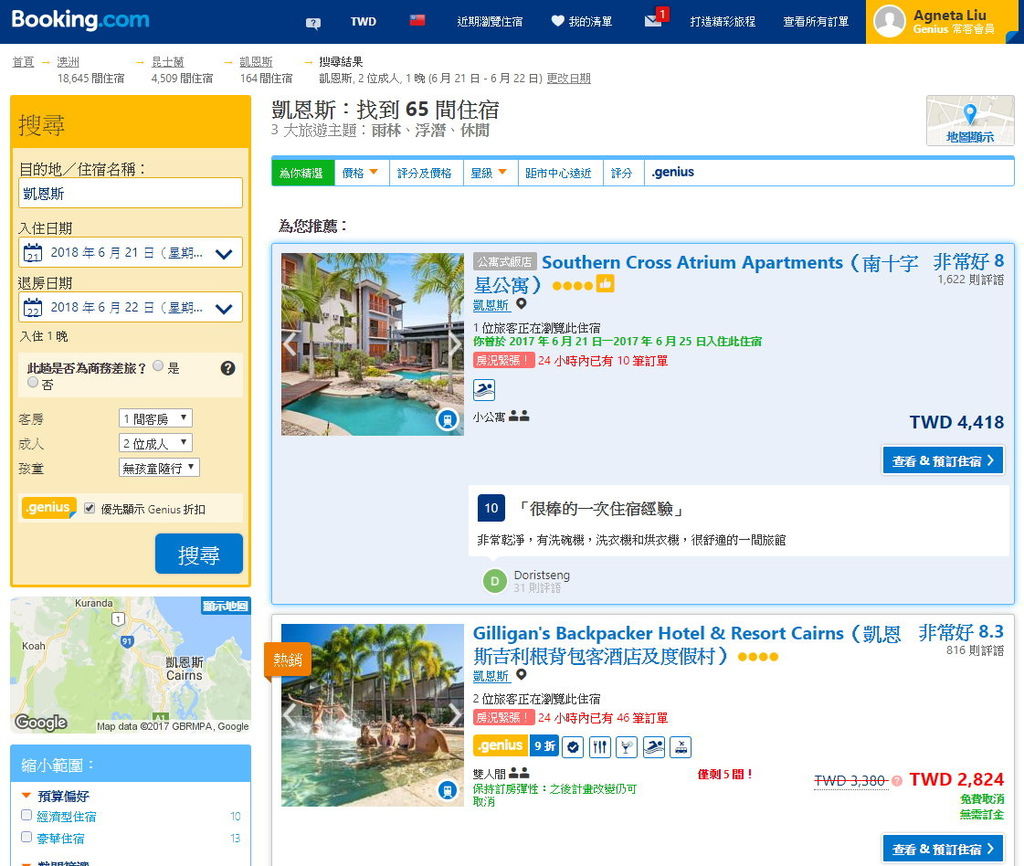Sort results by 評分及價格
The image size is (1024, 866).
[426, 173]
